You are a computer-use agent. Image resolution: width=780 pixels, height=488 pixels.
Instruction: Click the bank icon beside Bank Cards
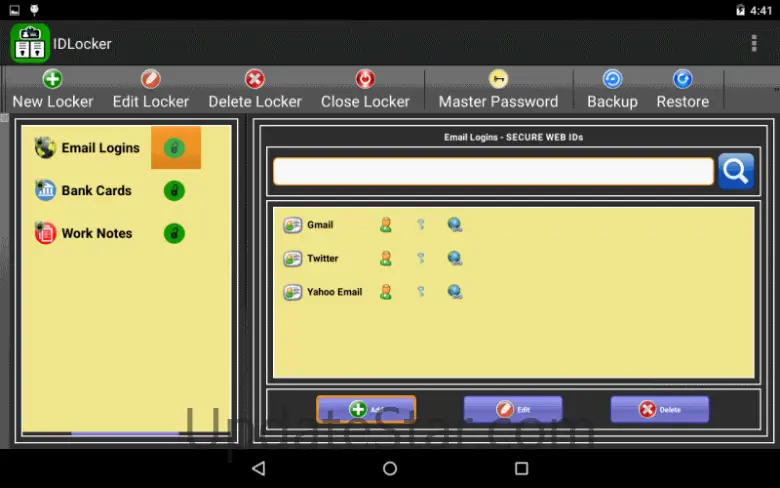click(x=45, y=191)
